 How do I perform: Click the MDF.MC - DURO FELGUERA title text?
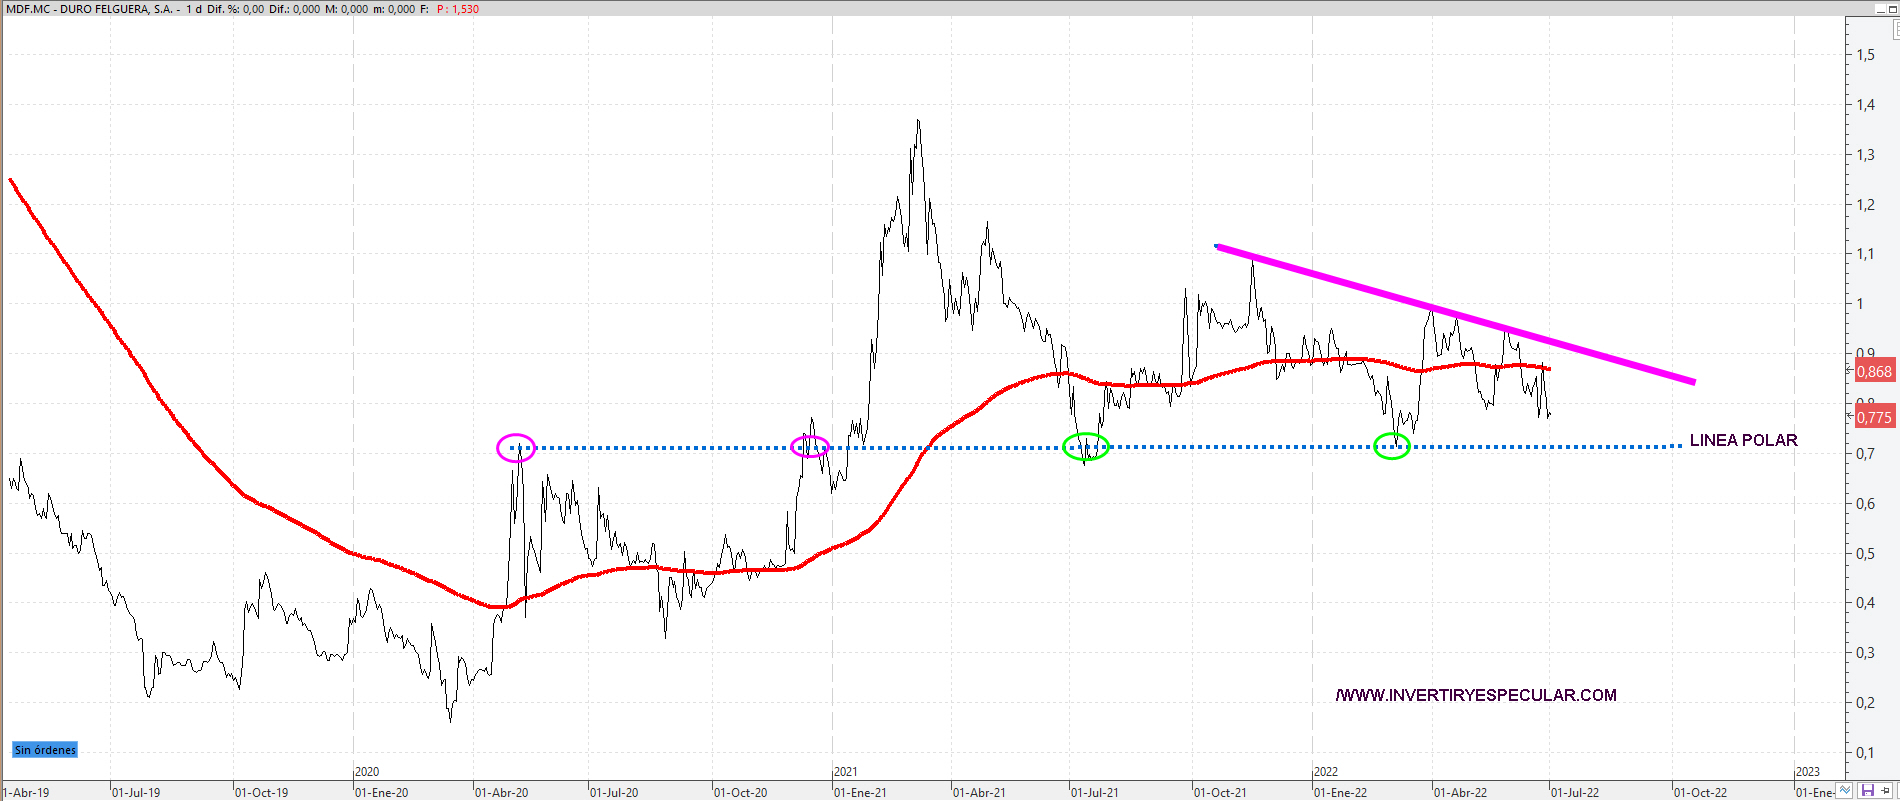point(90,9)
